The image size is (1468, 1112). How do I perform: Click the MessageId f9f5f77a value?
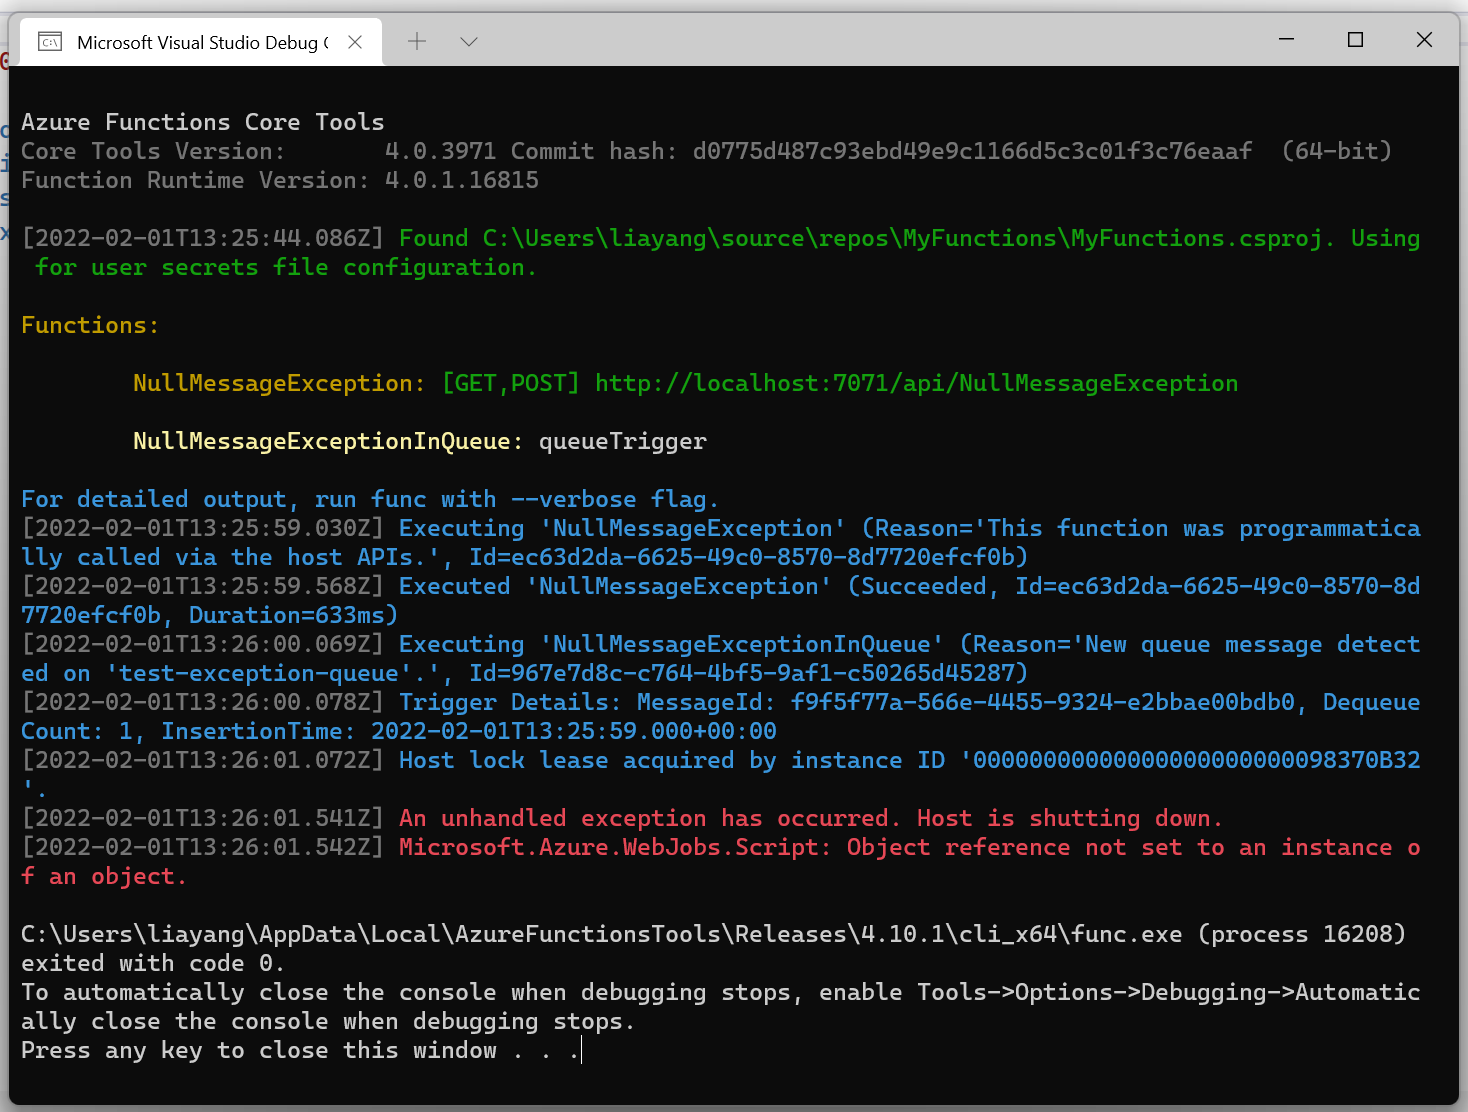point(1043,702)
